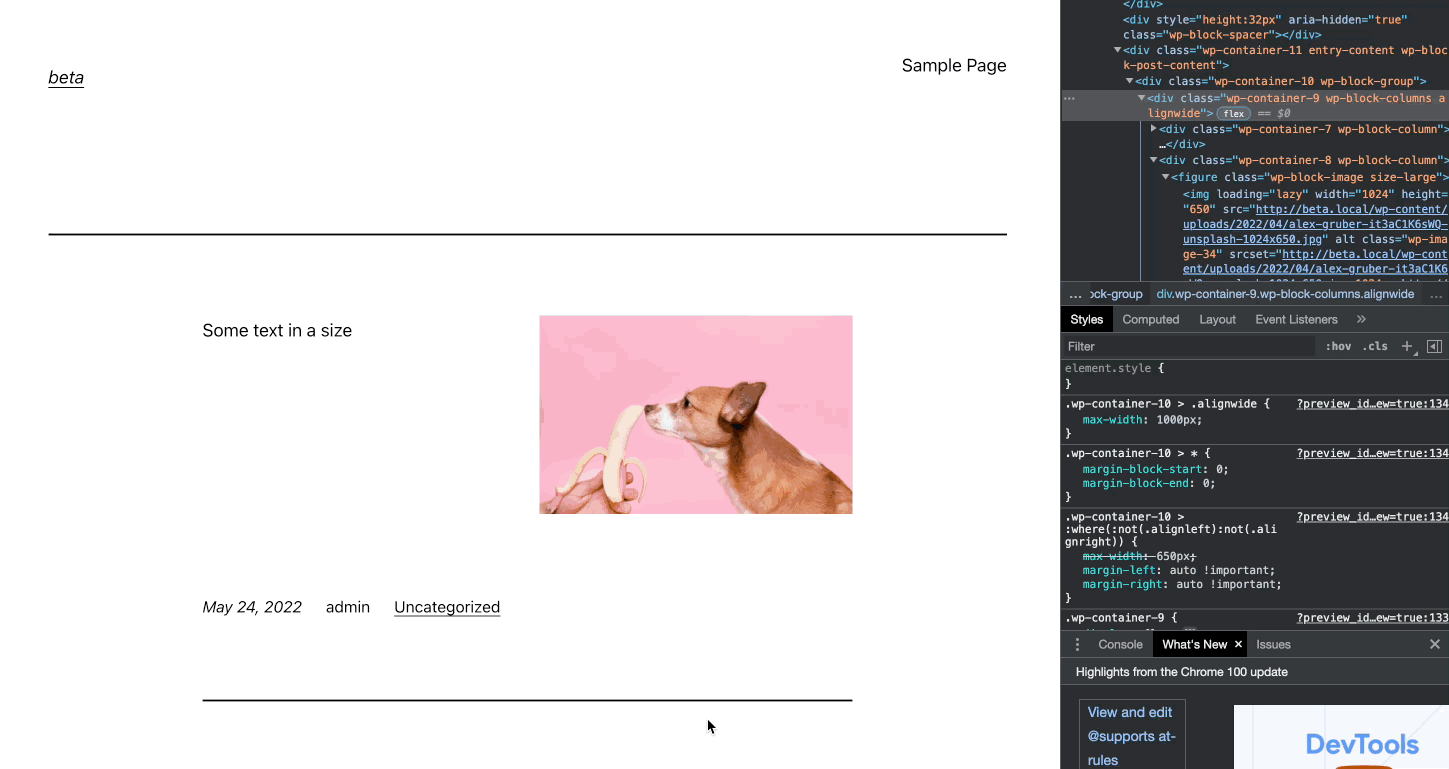Open the Console drawer tab
Image resolution: width=1449 pixels, height=769 pixels.
click(x=1120, y=644)
